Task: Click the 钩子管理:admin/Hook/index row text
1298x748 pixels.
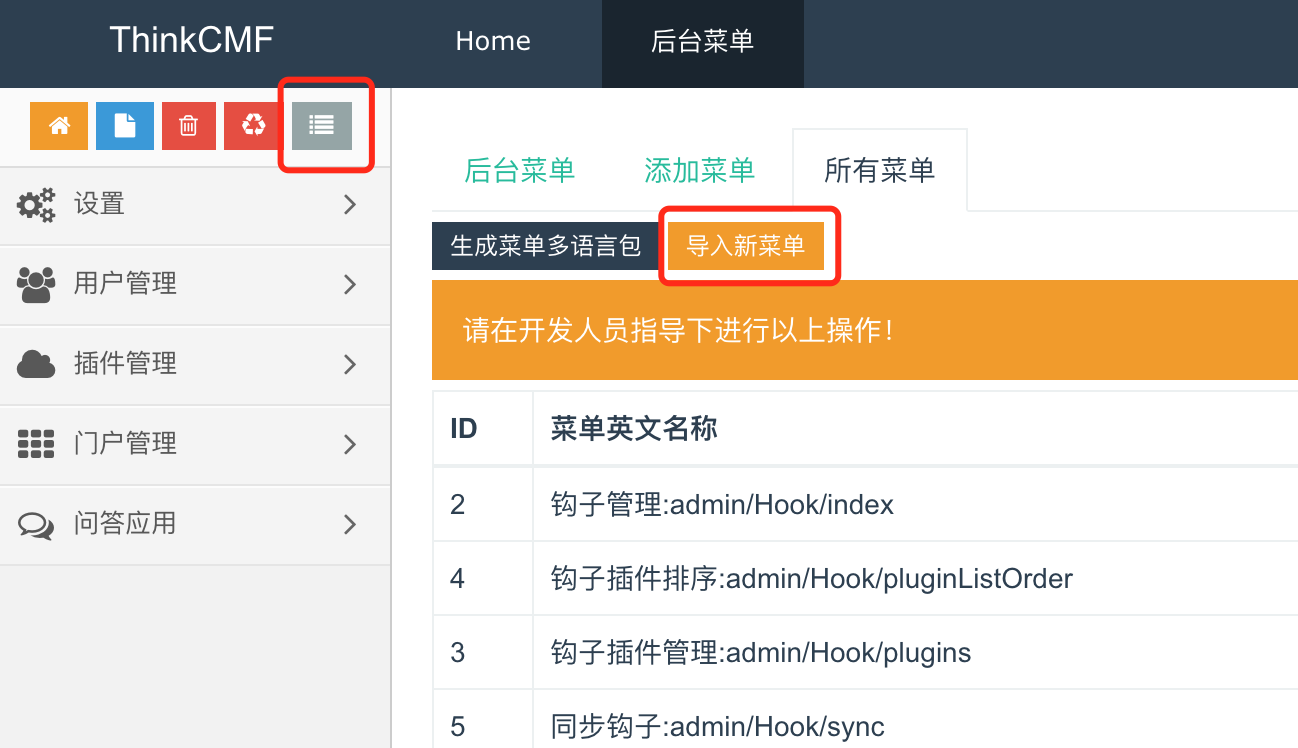Action: tap(722, 504)
